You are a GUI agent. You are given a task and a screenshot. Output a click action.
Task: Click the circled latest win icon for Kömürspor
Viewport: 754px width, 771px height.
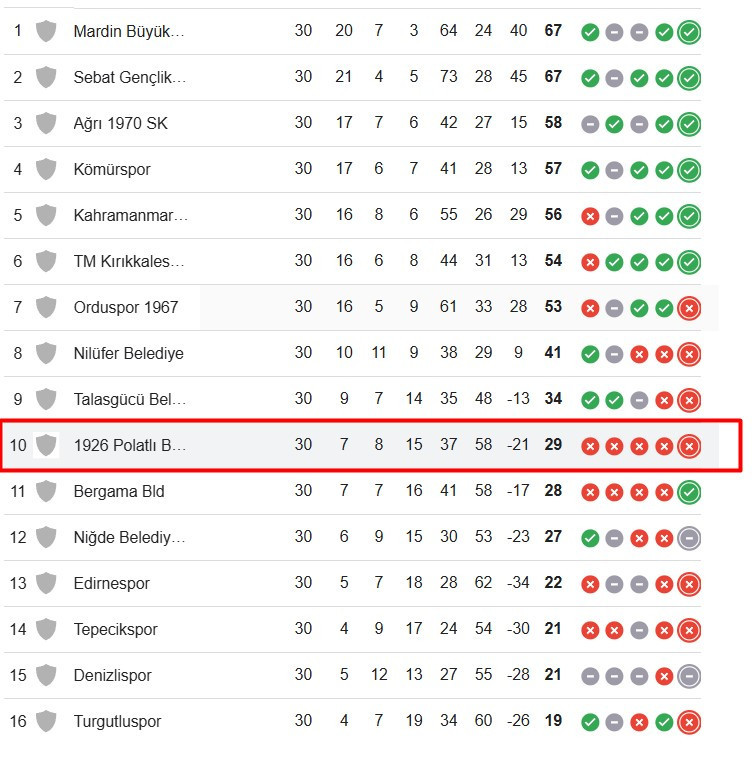pyautogui.click(x=689, y=170)
